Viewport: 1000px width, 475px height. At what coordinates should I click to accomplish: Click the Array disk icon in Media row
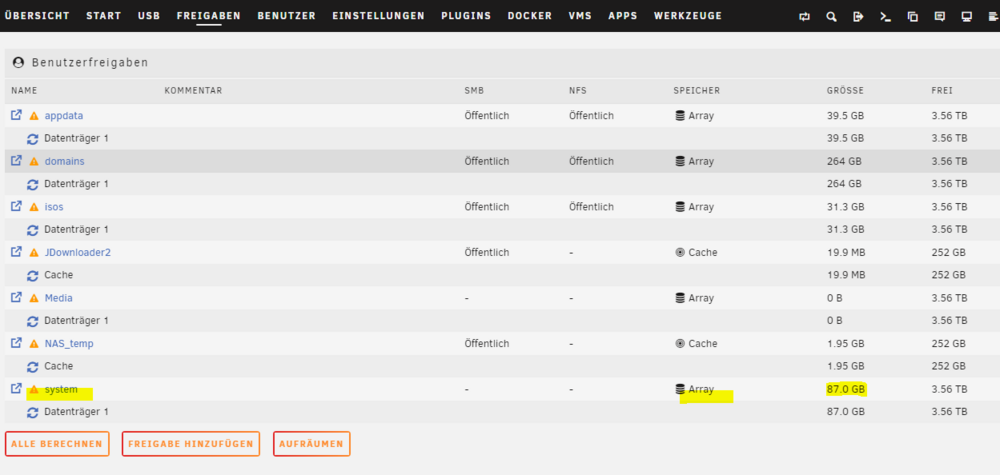[x=680, y=298]
